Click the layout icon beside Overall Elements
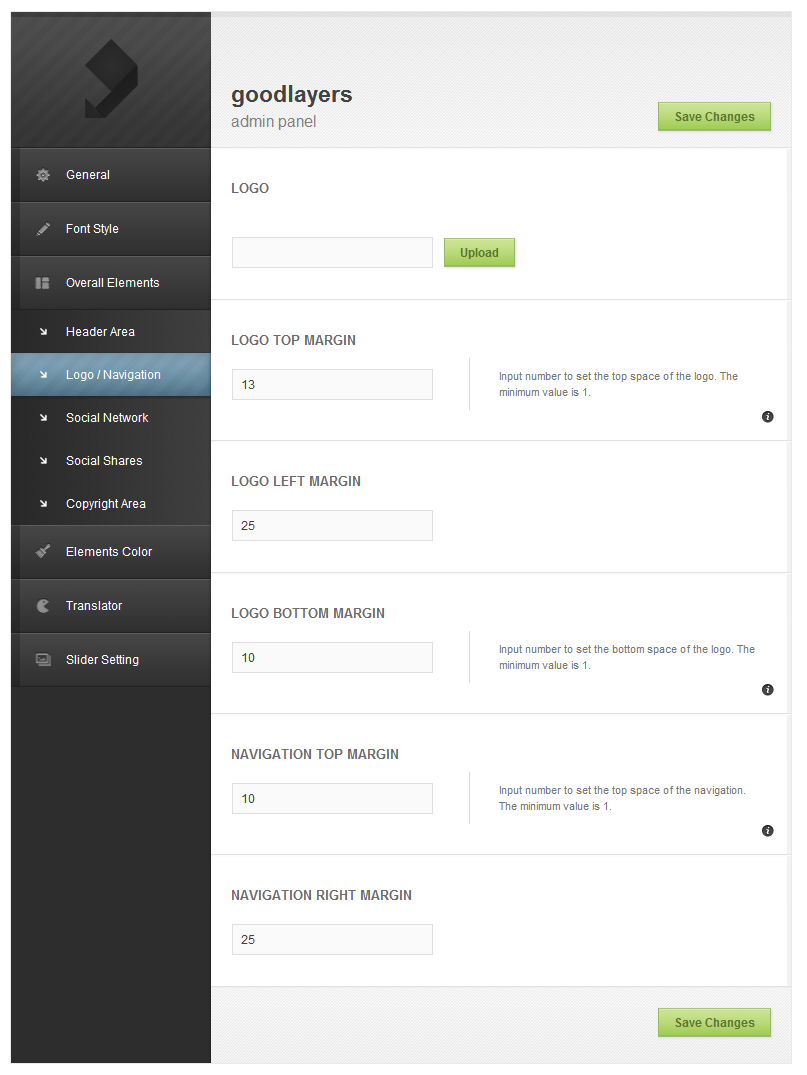Viewport: 807px width, 1075px height. pos(43,283)
